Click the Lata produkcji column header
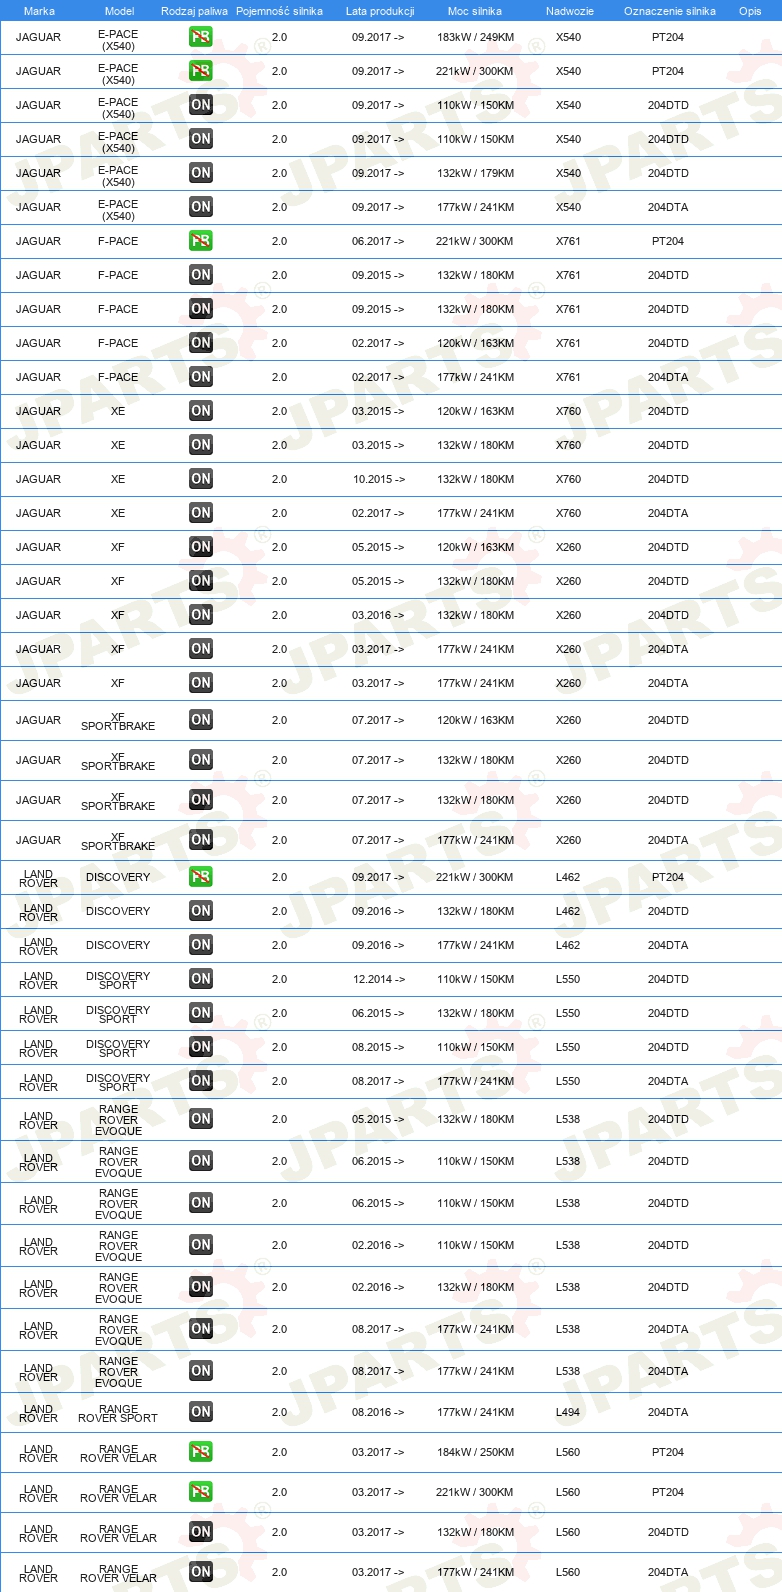Image resolution: width=782 pixels, height=1592 pixels. (x=380, y=11)
